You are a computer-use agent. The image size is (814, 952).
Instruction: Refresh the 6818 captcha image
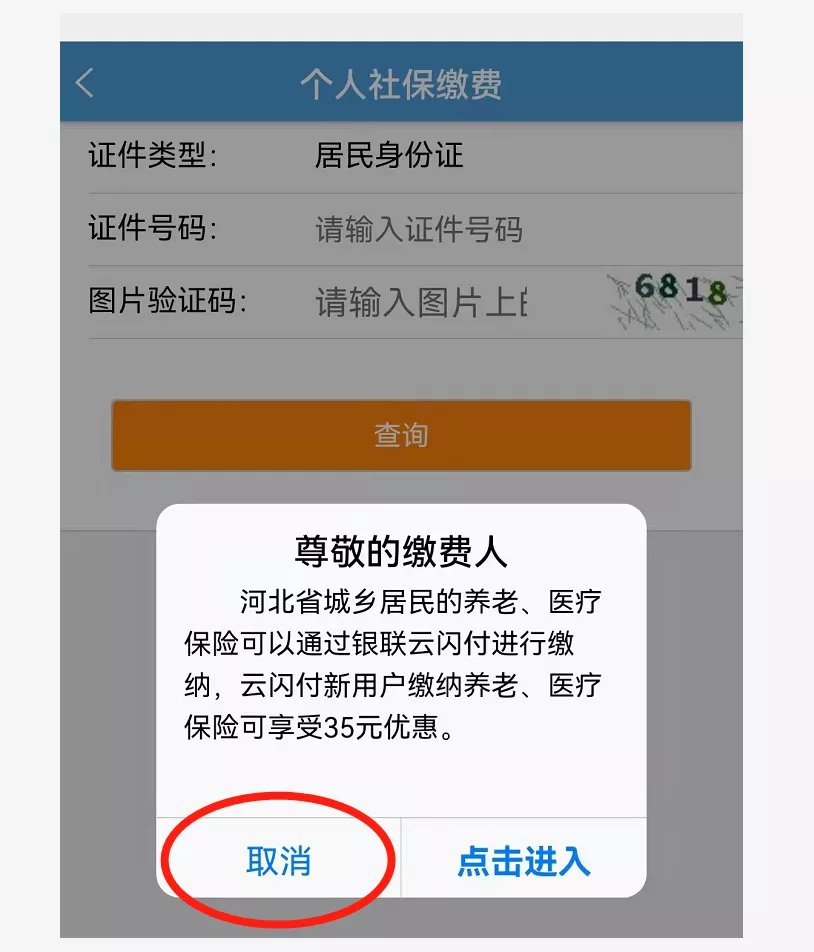(x=674, y=302)
